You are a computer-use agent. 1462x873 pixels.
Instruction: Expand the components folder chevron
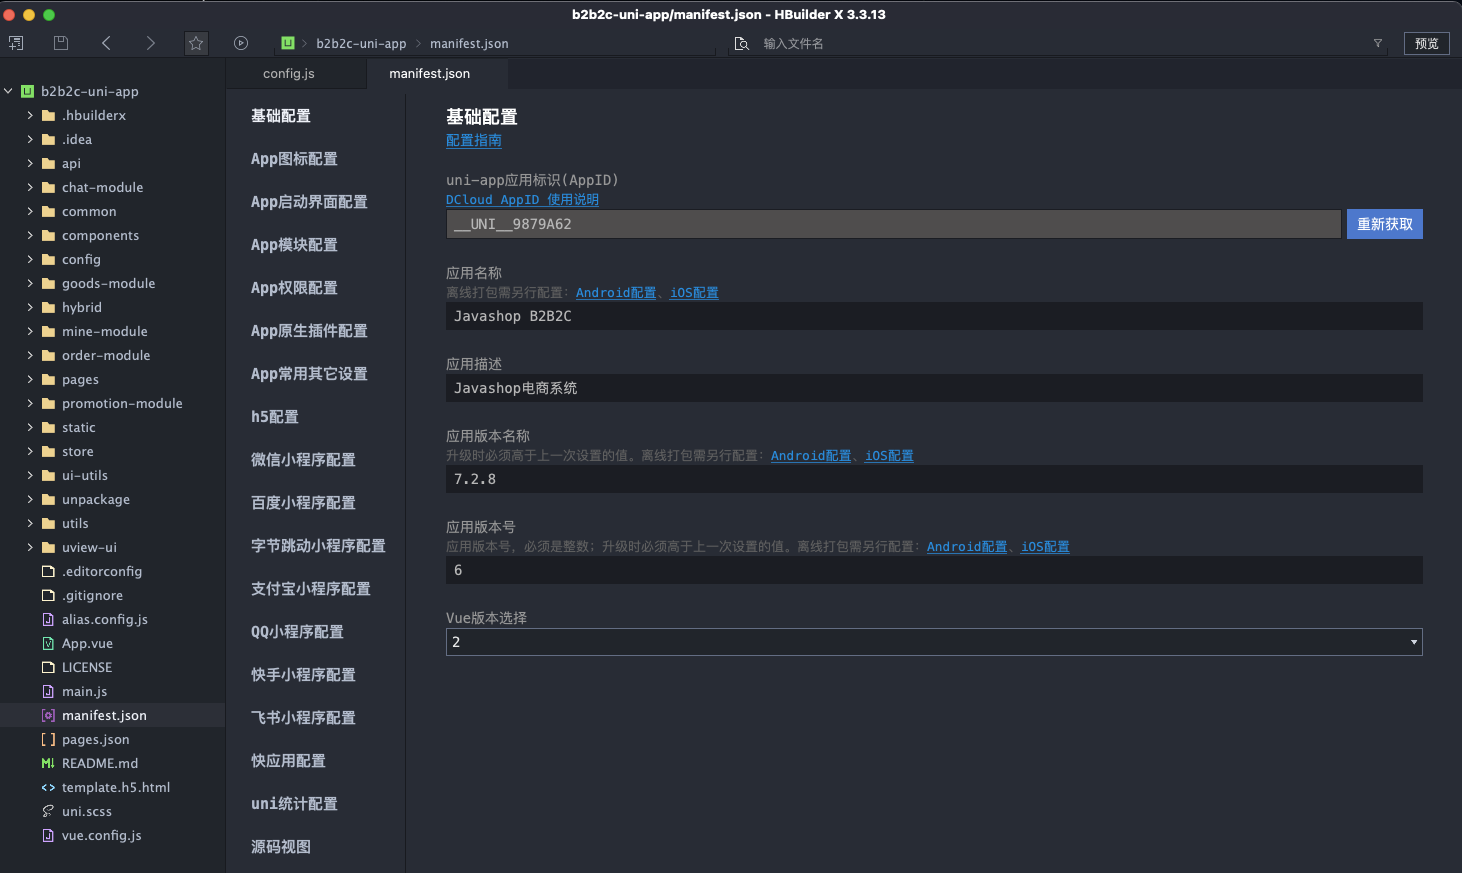[30, 235]
